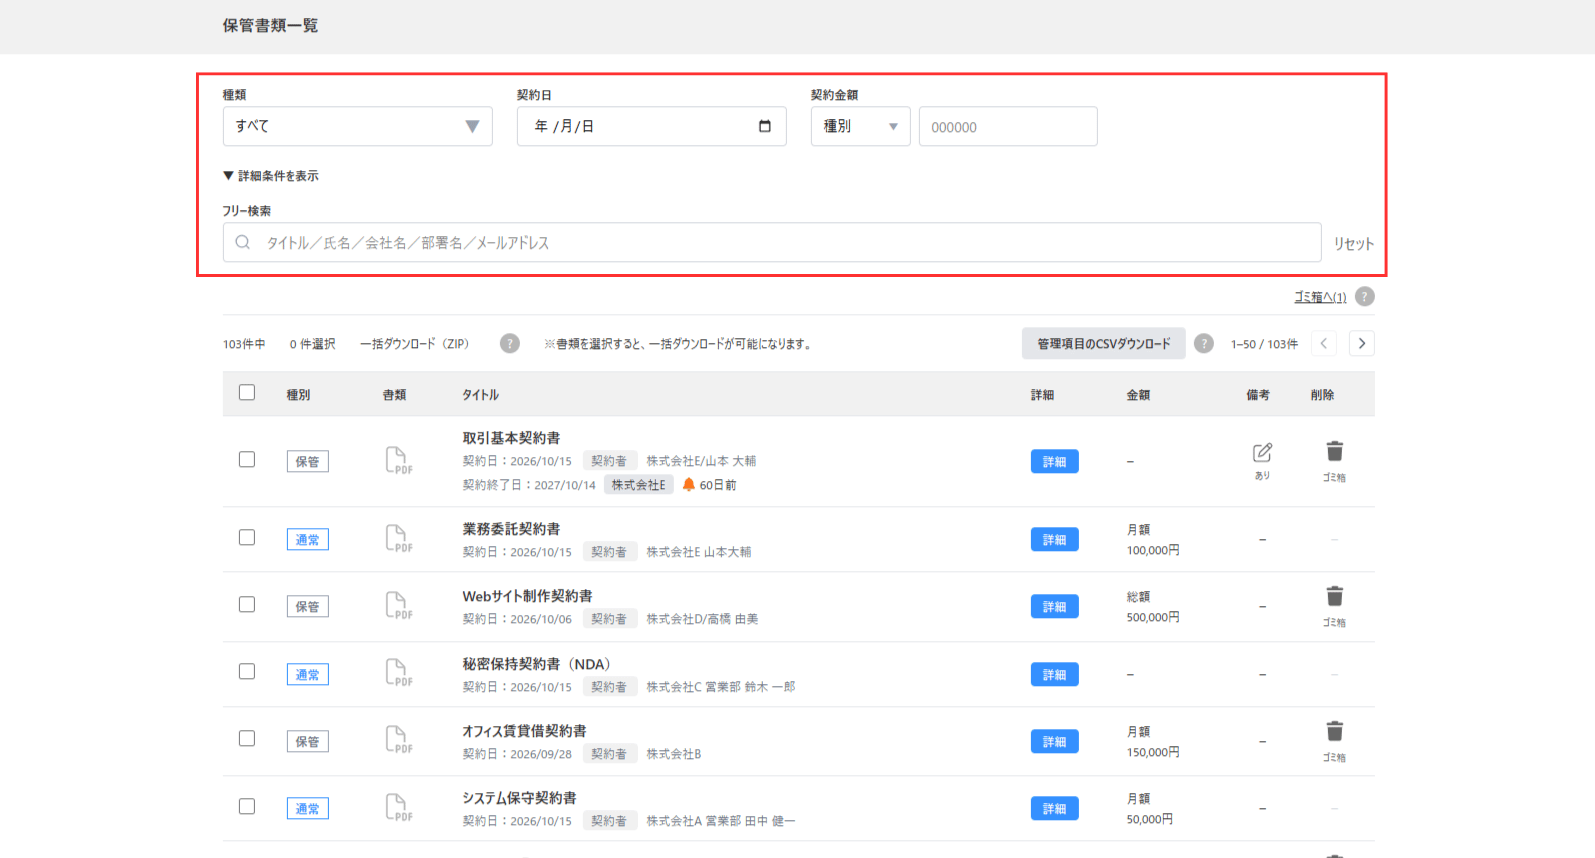Toggle the select-all checkbox in table header

(247, 393)
